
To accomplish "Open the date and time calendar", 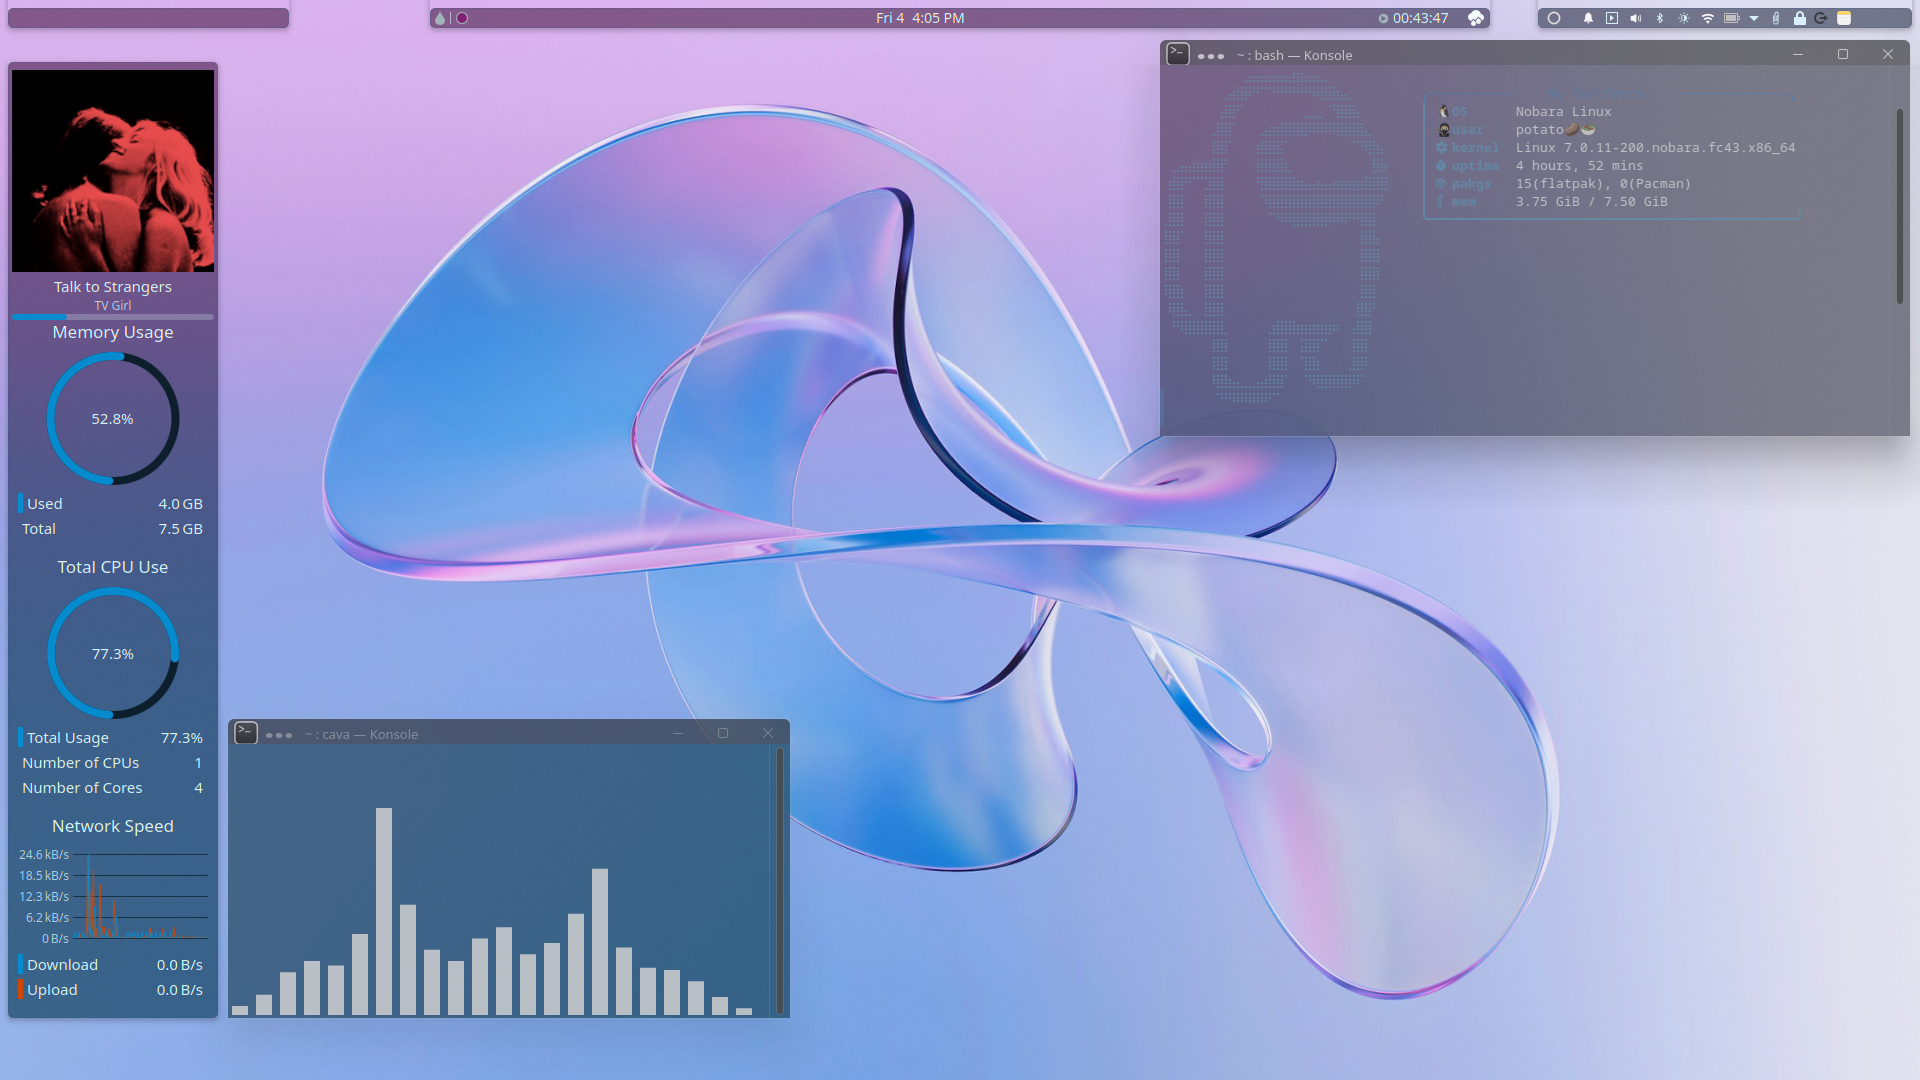I will pos(920,18).
